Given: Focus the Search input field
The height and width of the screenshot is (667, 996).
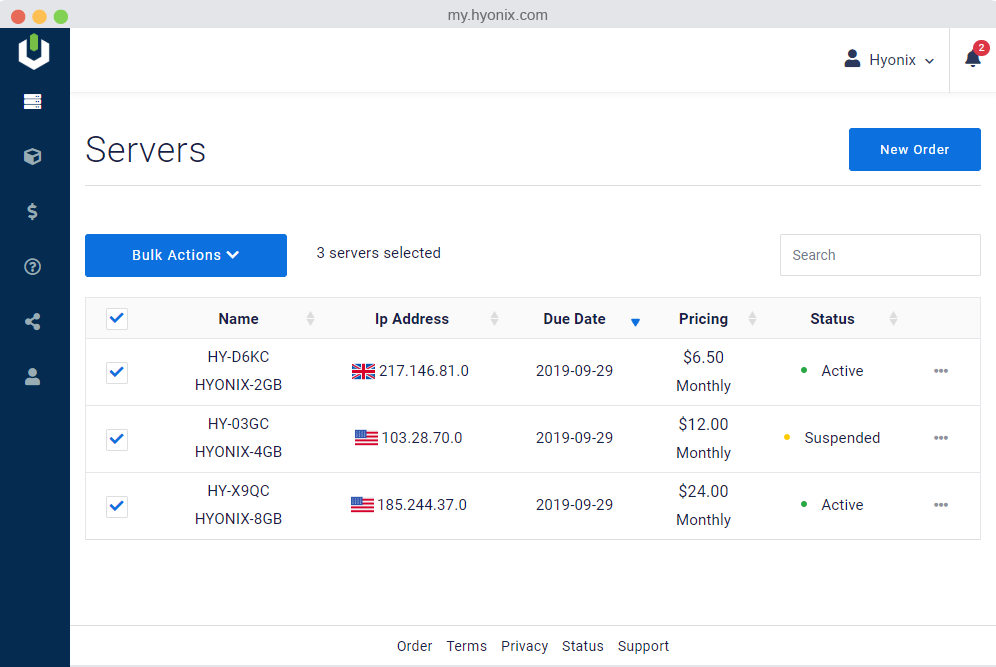Looking at the screenshot, I should (880, 255).
